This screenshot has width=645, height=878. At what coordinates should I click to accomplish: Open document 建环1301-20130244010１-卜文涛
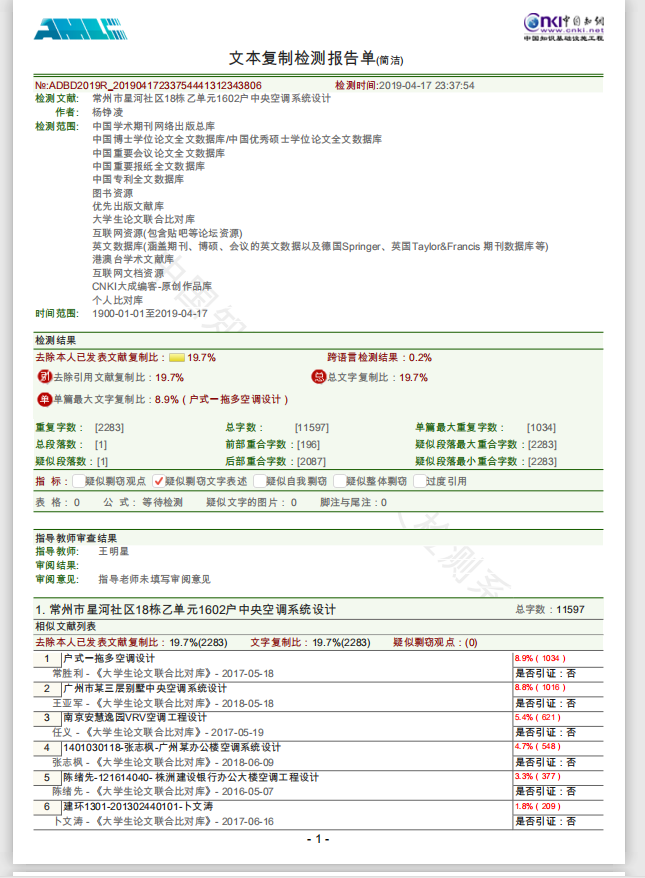[138, 806]
